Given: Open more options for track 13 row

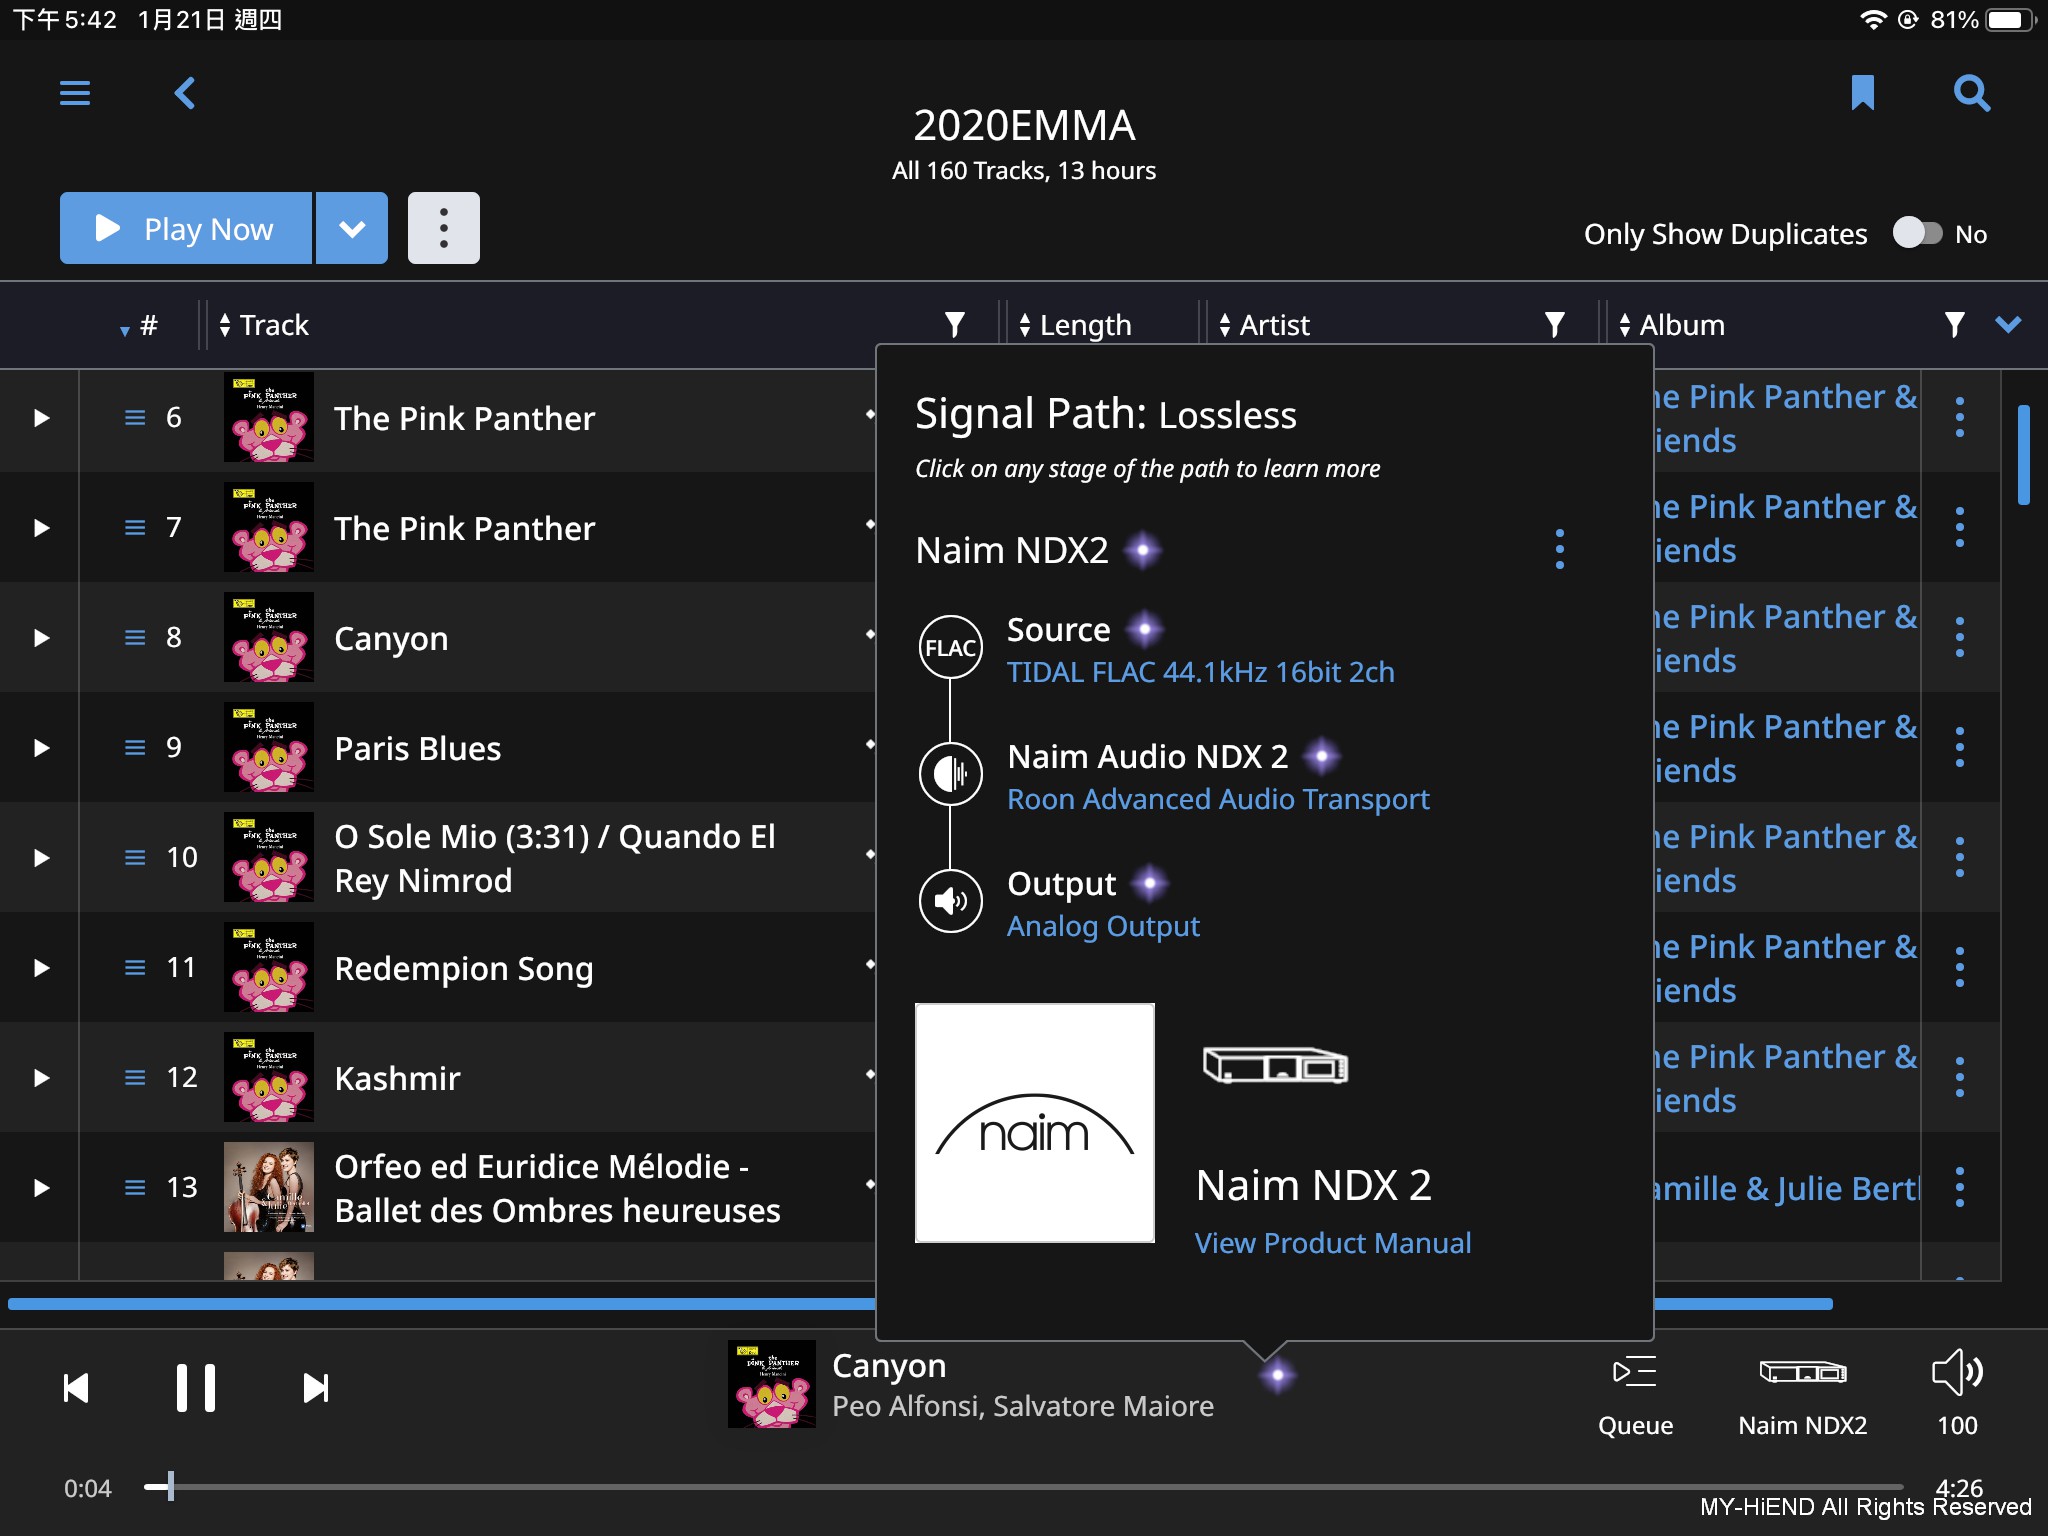Looking at the screenshot, I should point(1960,1188).
